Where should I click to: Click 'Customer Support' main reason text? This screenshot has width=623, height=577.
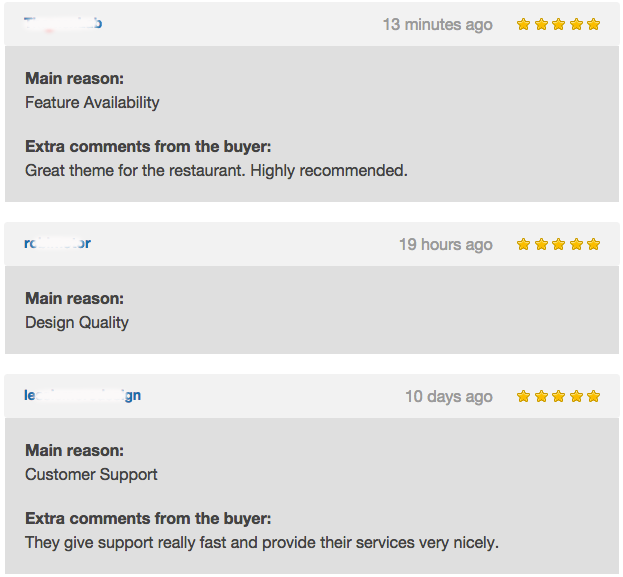tap(91, 474)
